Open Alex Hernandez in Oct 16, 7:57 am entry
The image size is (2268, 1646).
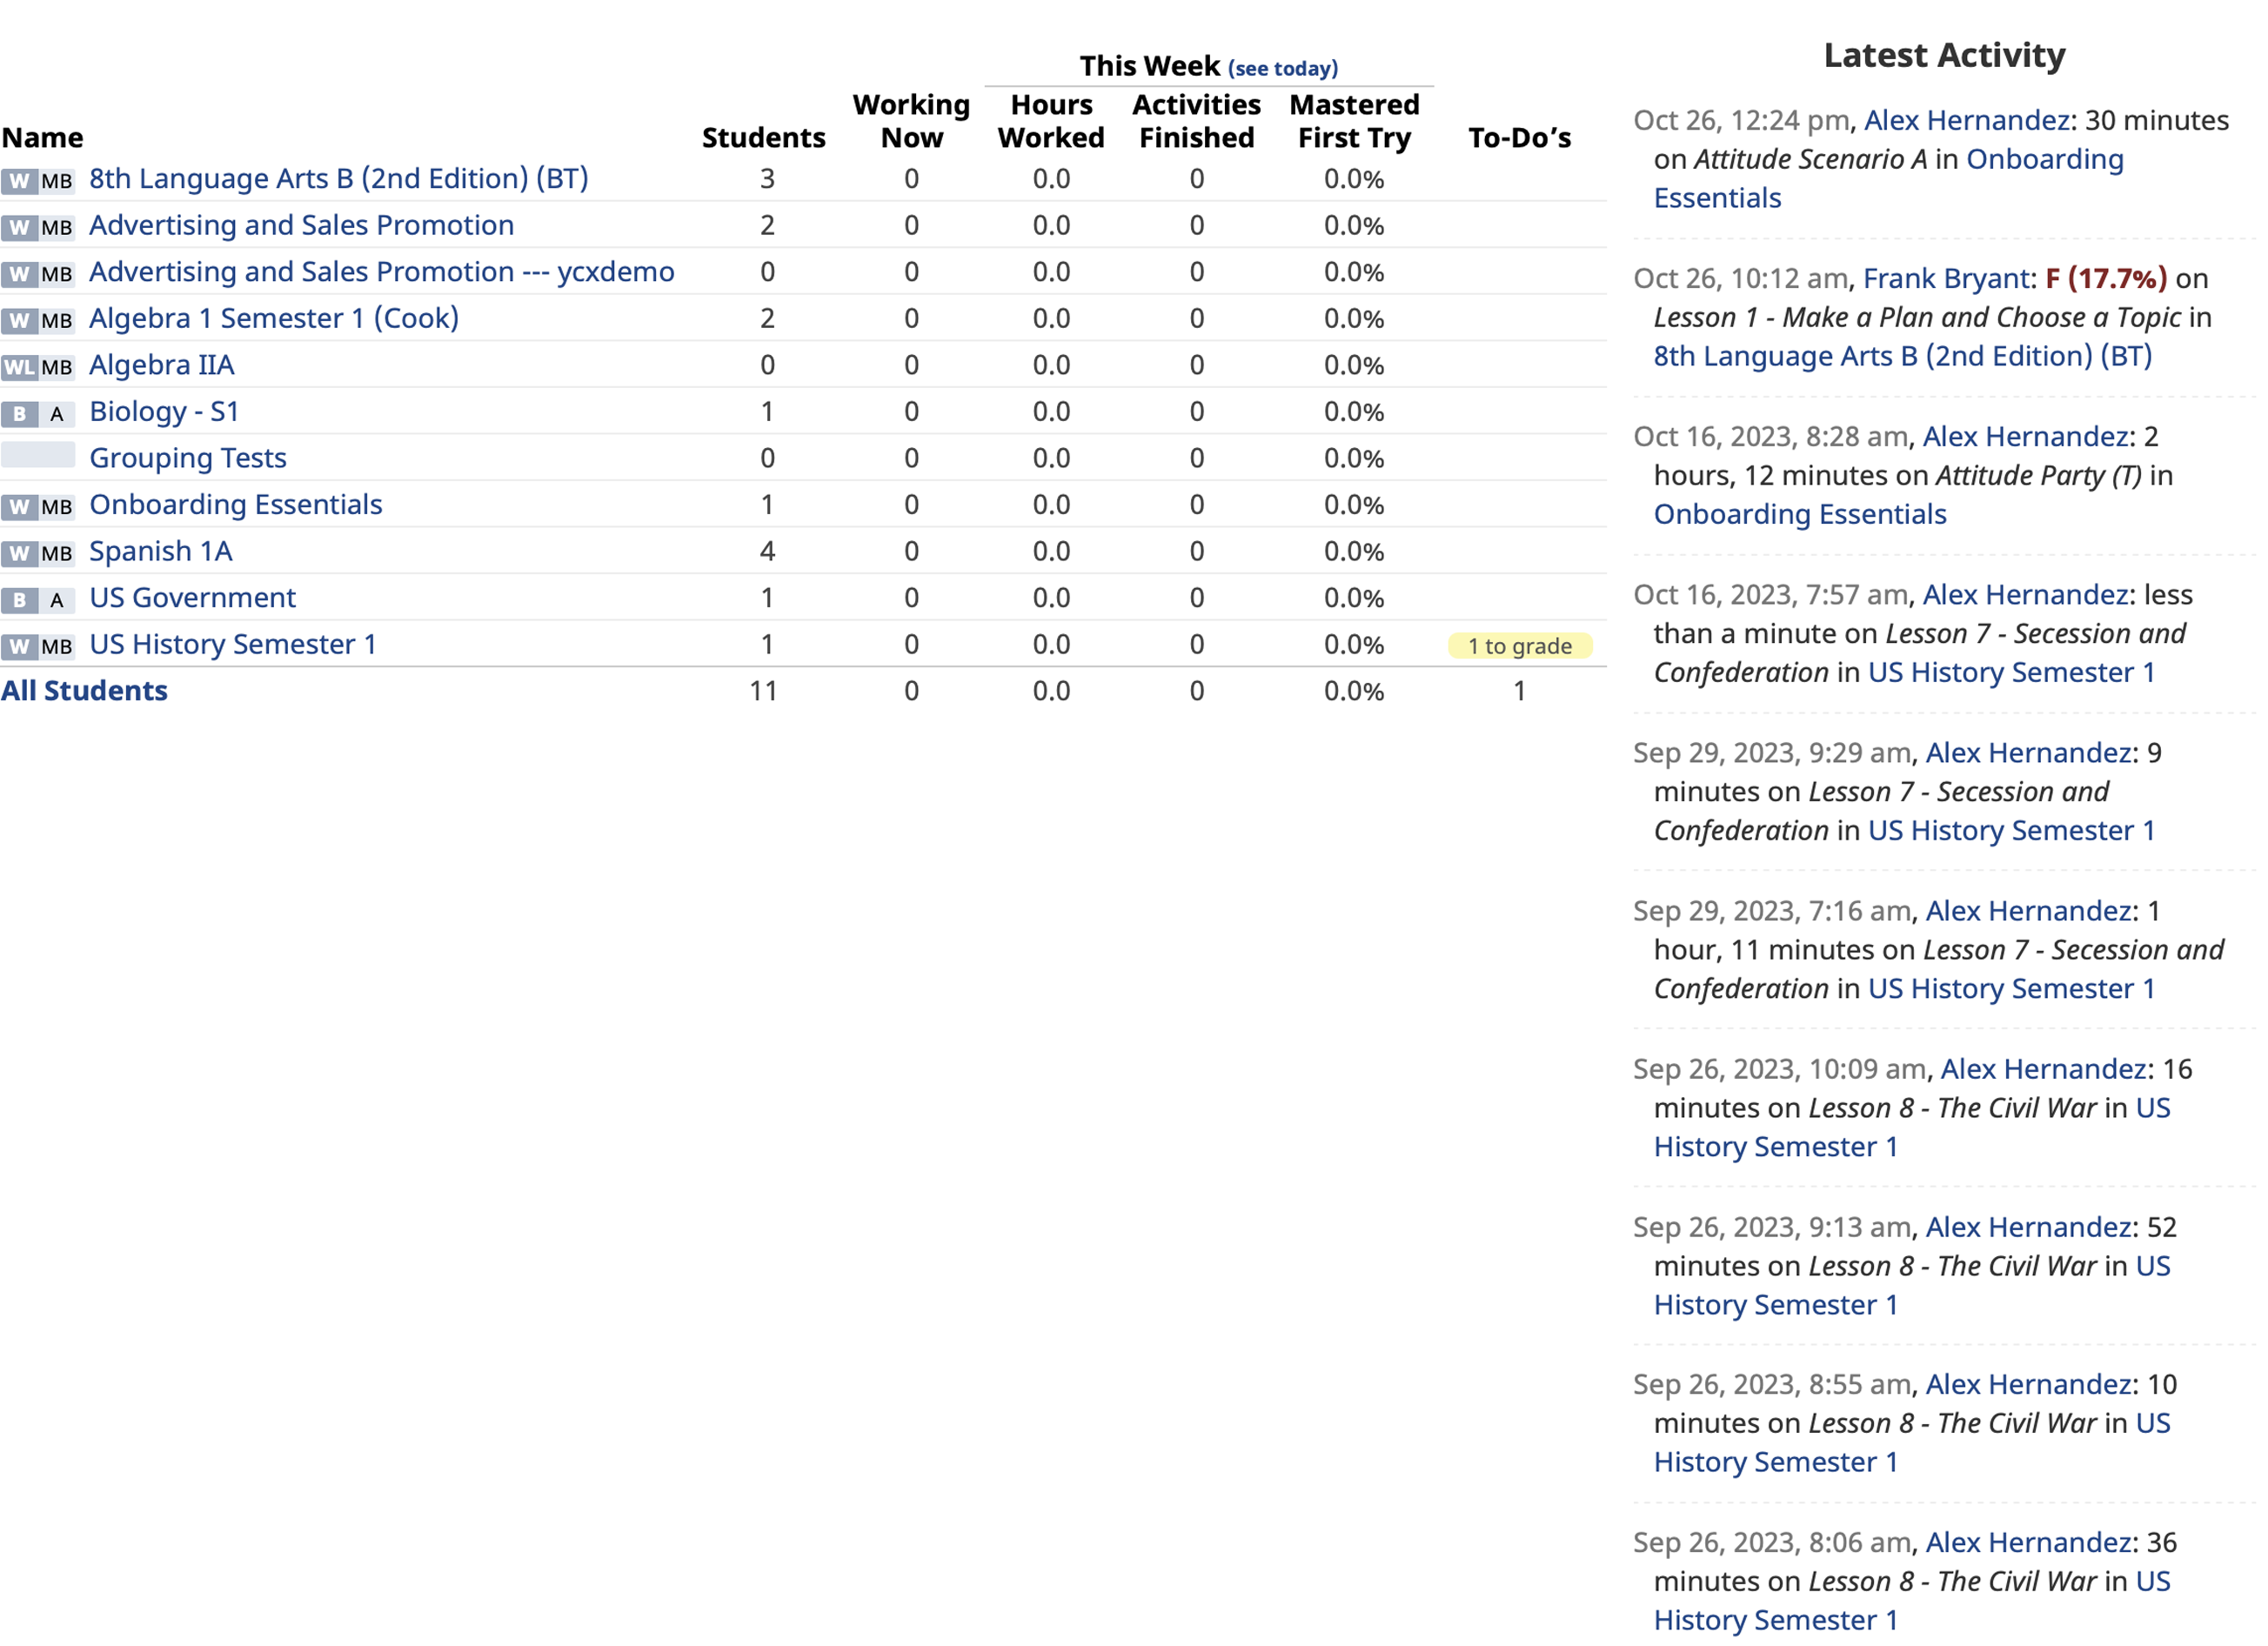pyautogui.click(x=2026, y=595)
